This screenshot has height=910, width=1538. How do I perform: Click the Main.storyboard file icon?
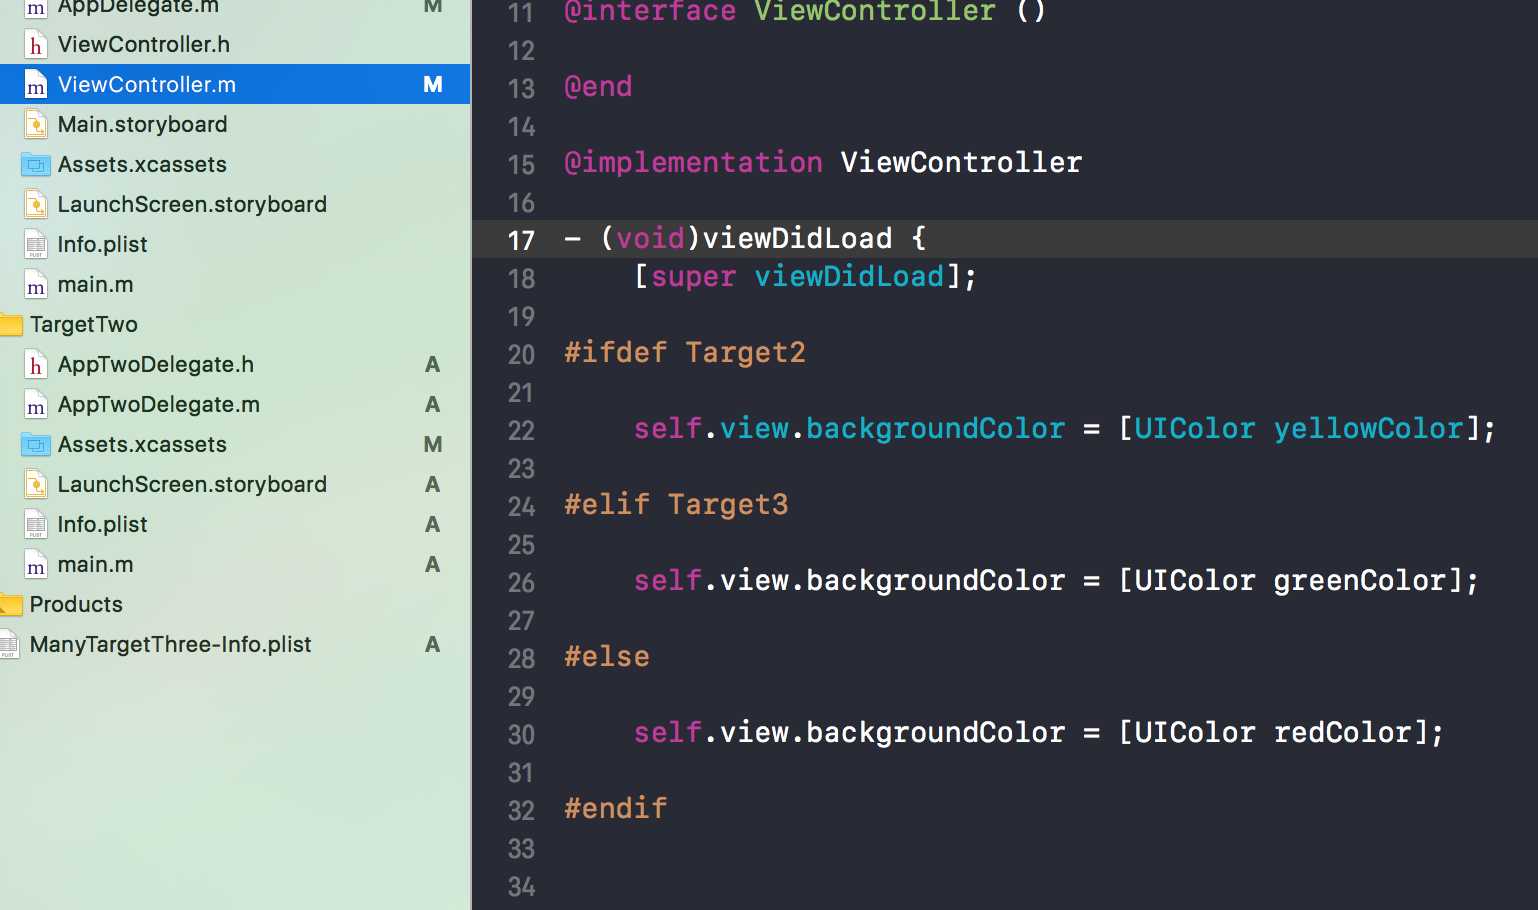36,125
